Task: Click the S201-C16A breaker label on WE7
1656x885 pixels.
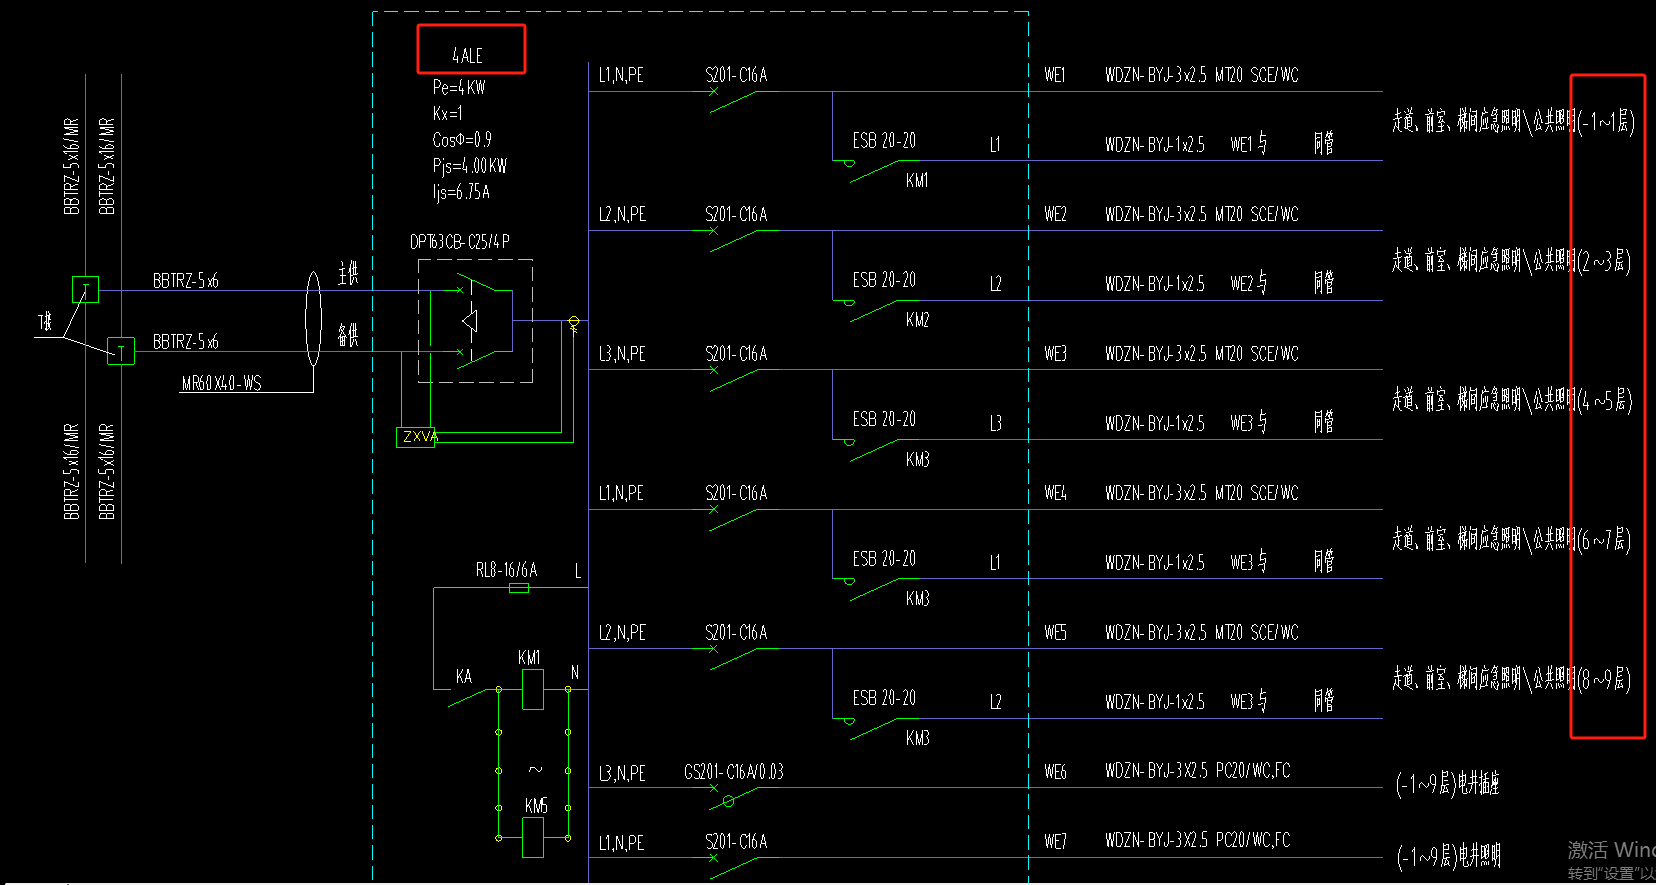Action: [x=736, y=842]
